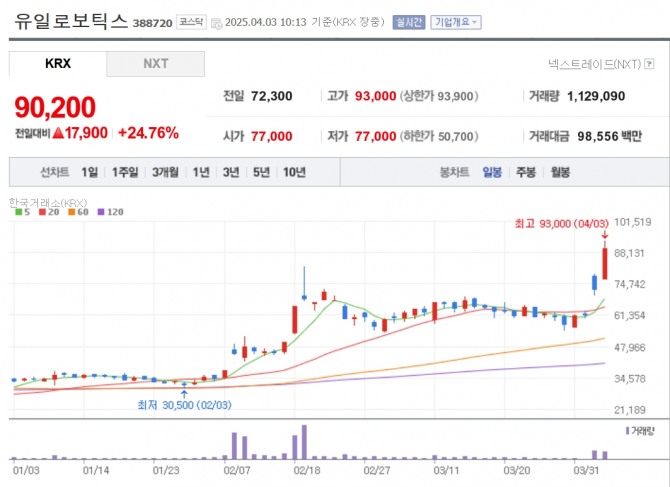
Task: Open the 넥스트레이드(NXT) help link
Action: (595, 64)
